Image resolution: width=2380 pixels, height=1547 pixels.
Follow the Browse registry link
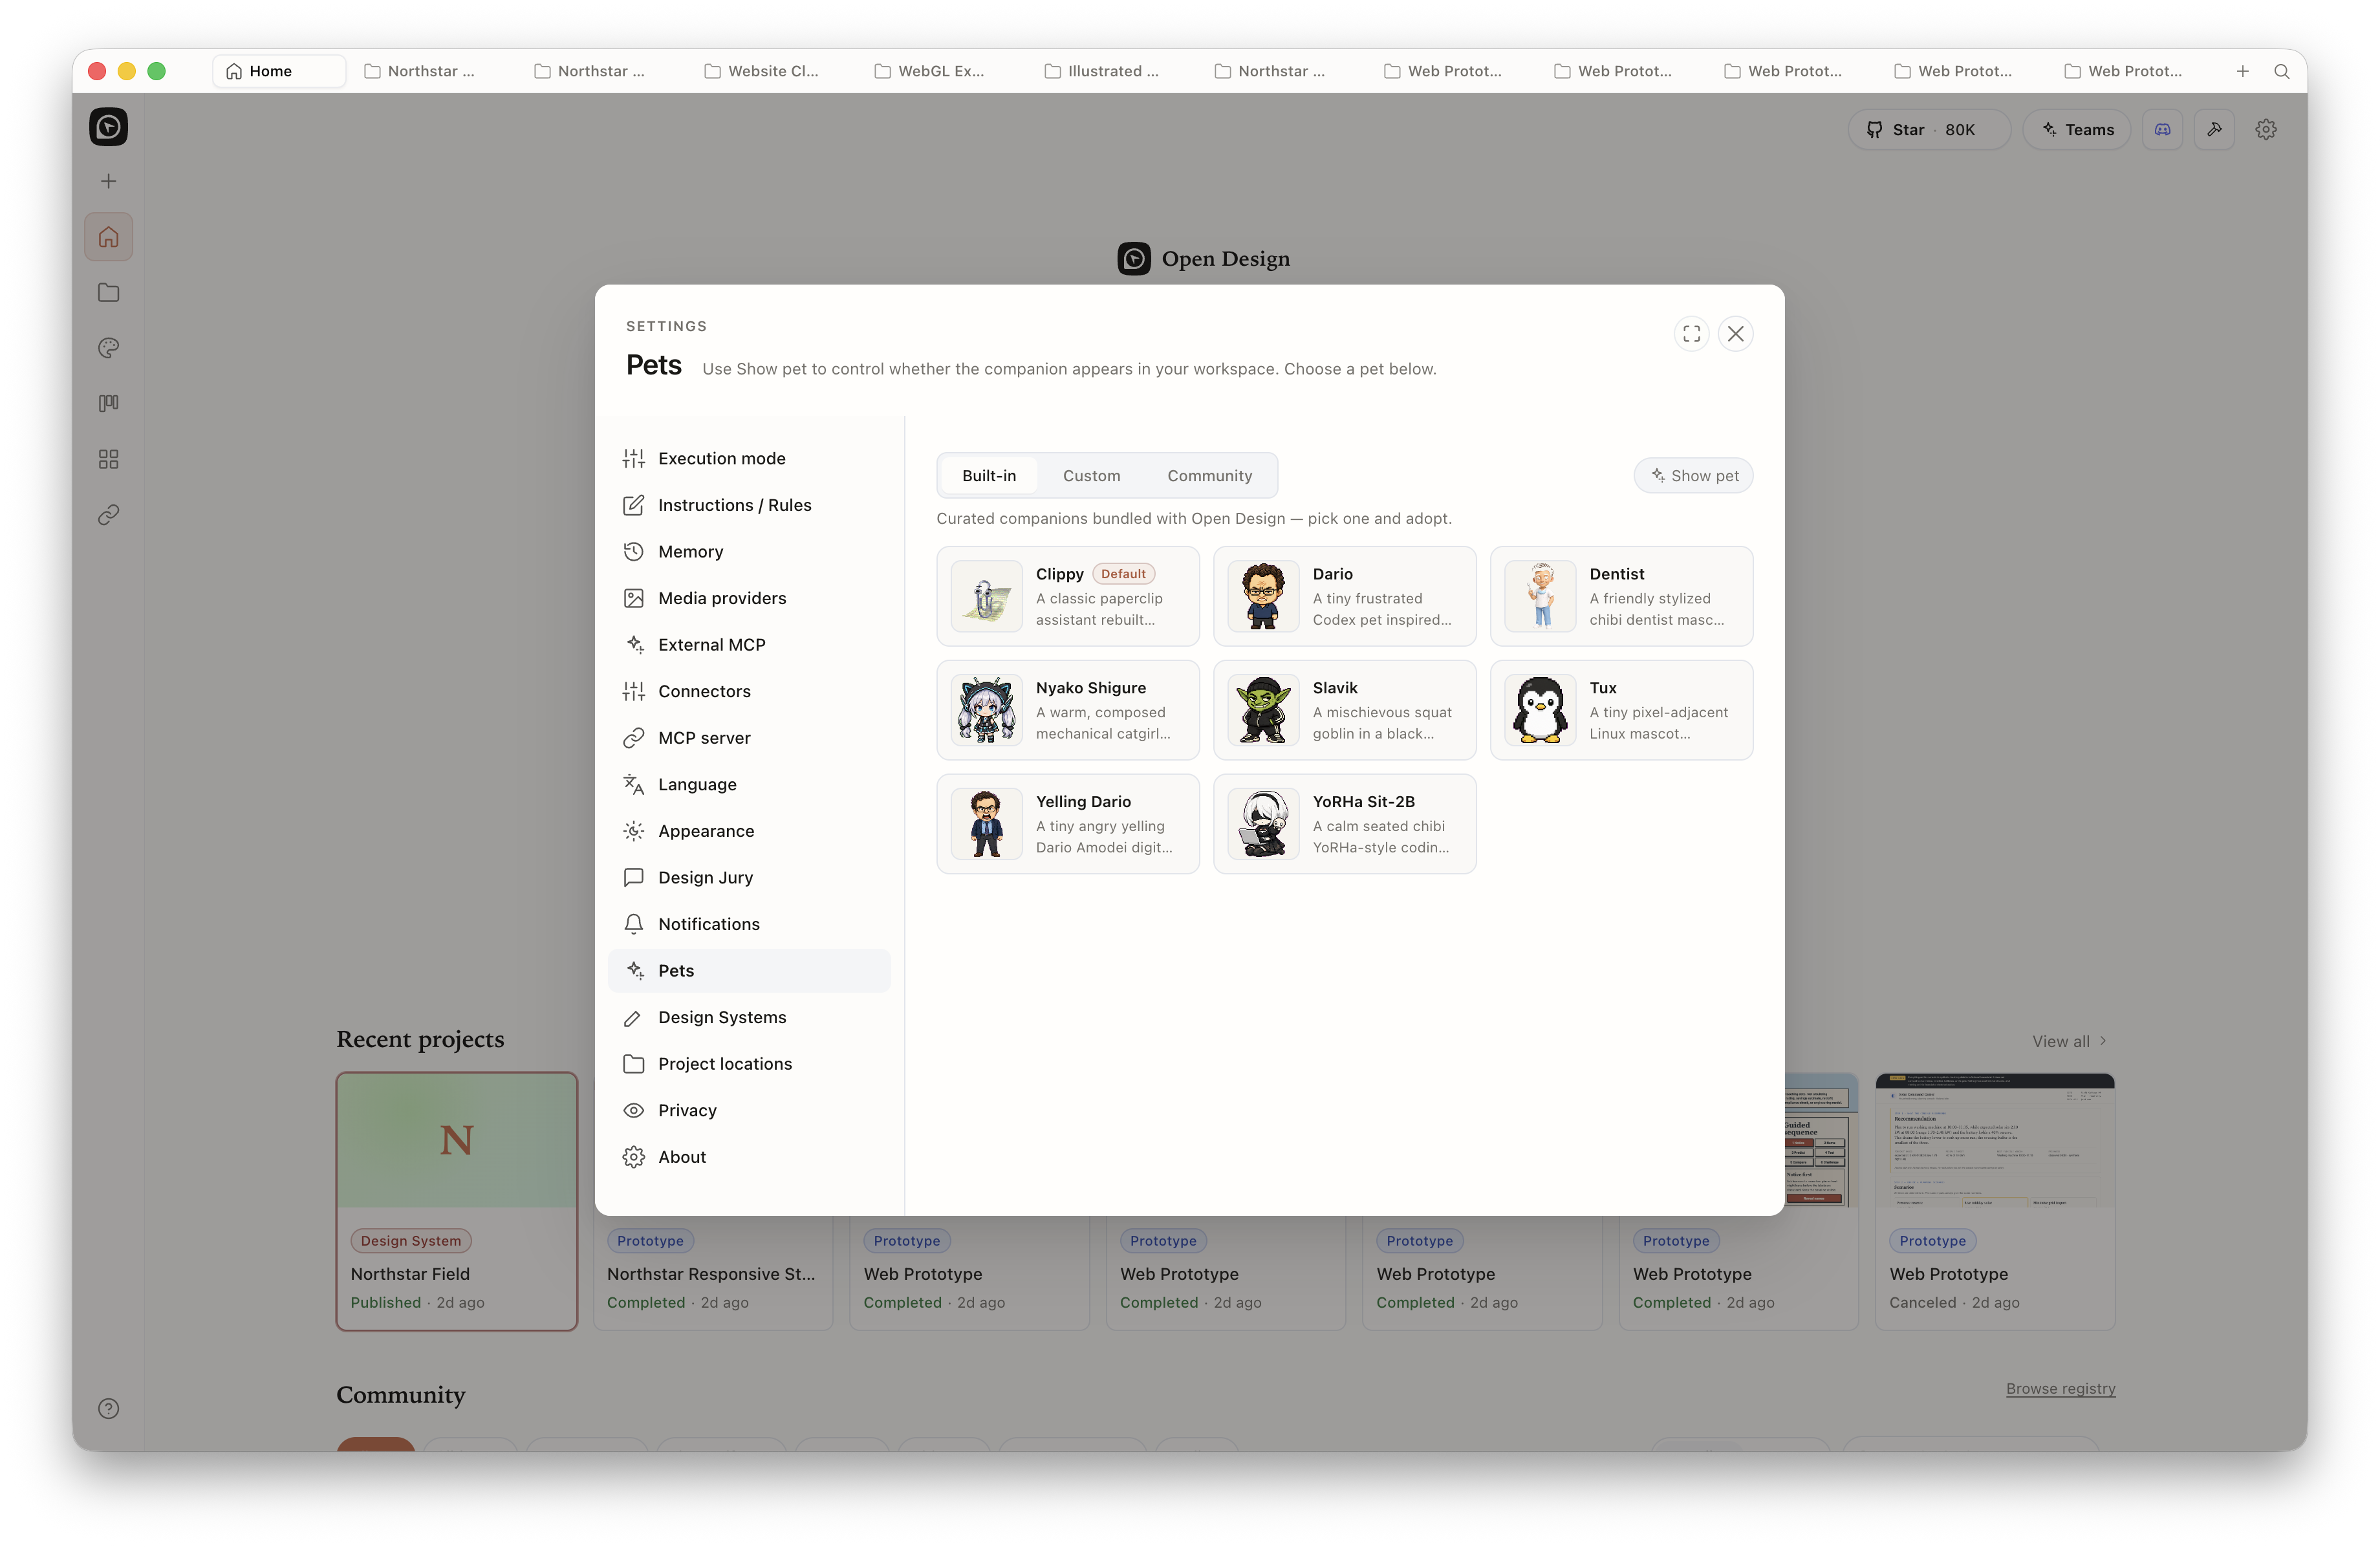(x=2060, y=1388)
